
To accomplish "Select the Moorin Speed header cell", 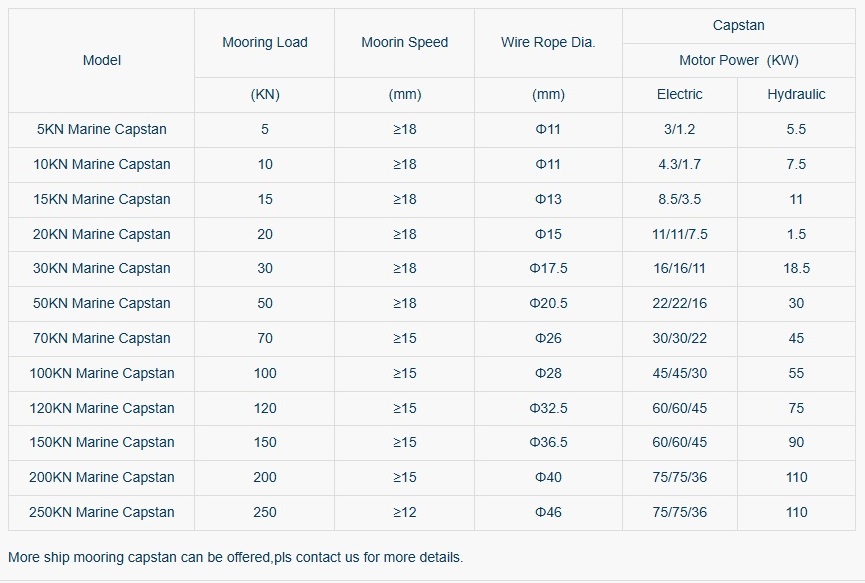I will click(x=404, y=42).
